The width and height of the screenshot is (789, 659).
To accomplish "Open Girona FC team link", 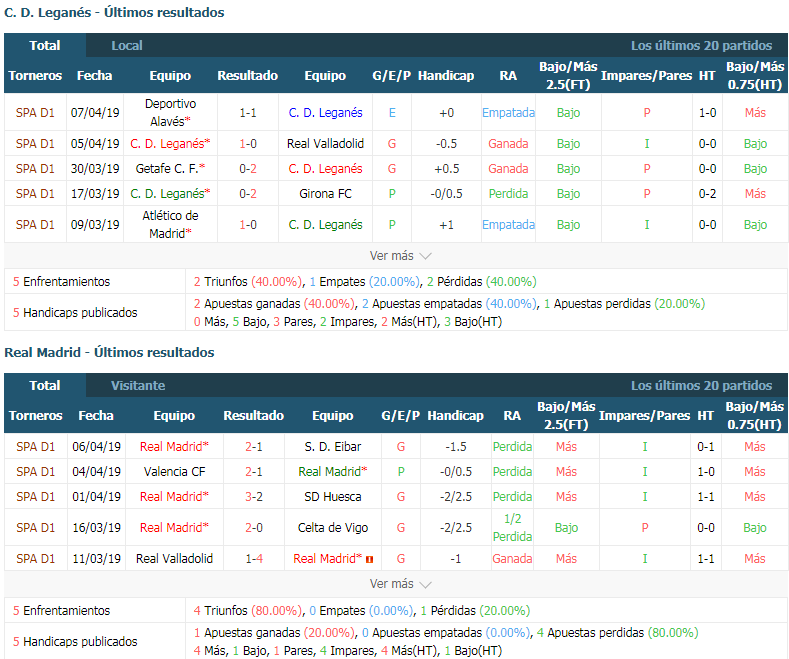I will coord(325,194).
